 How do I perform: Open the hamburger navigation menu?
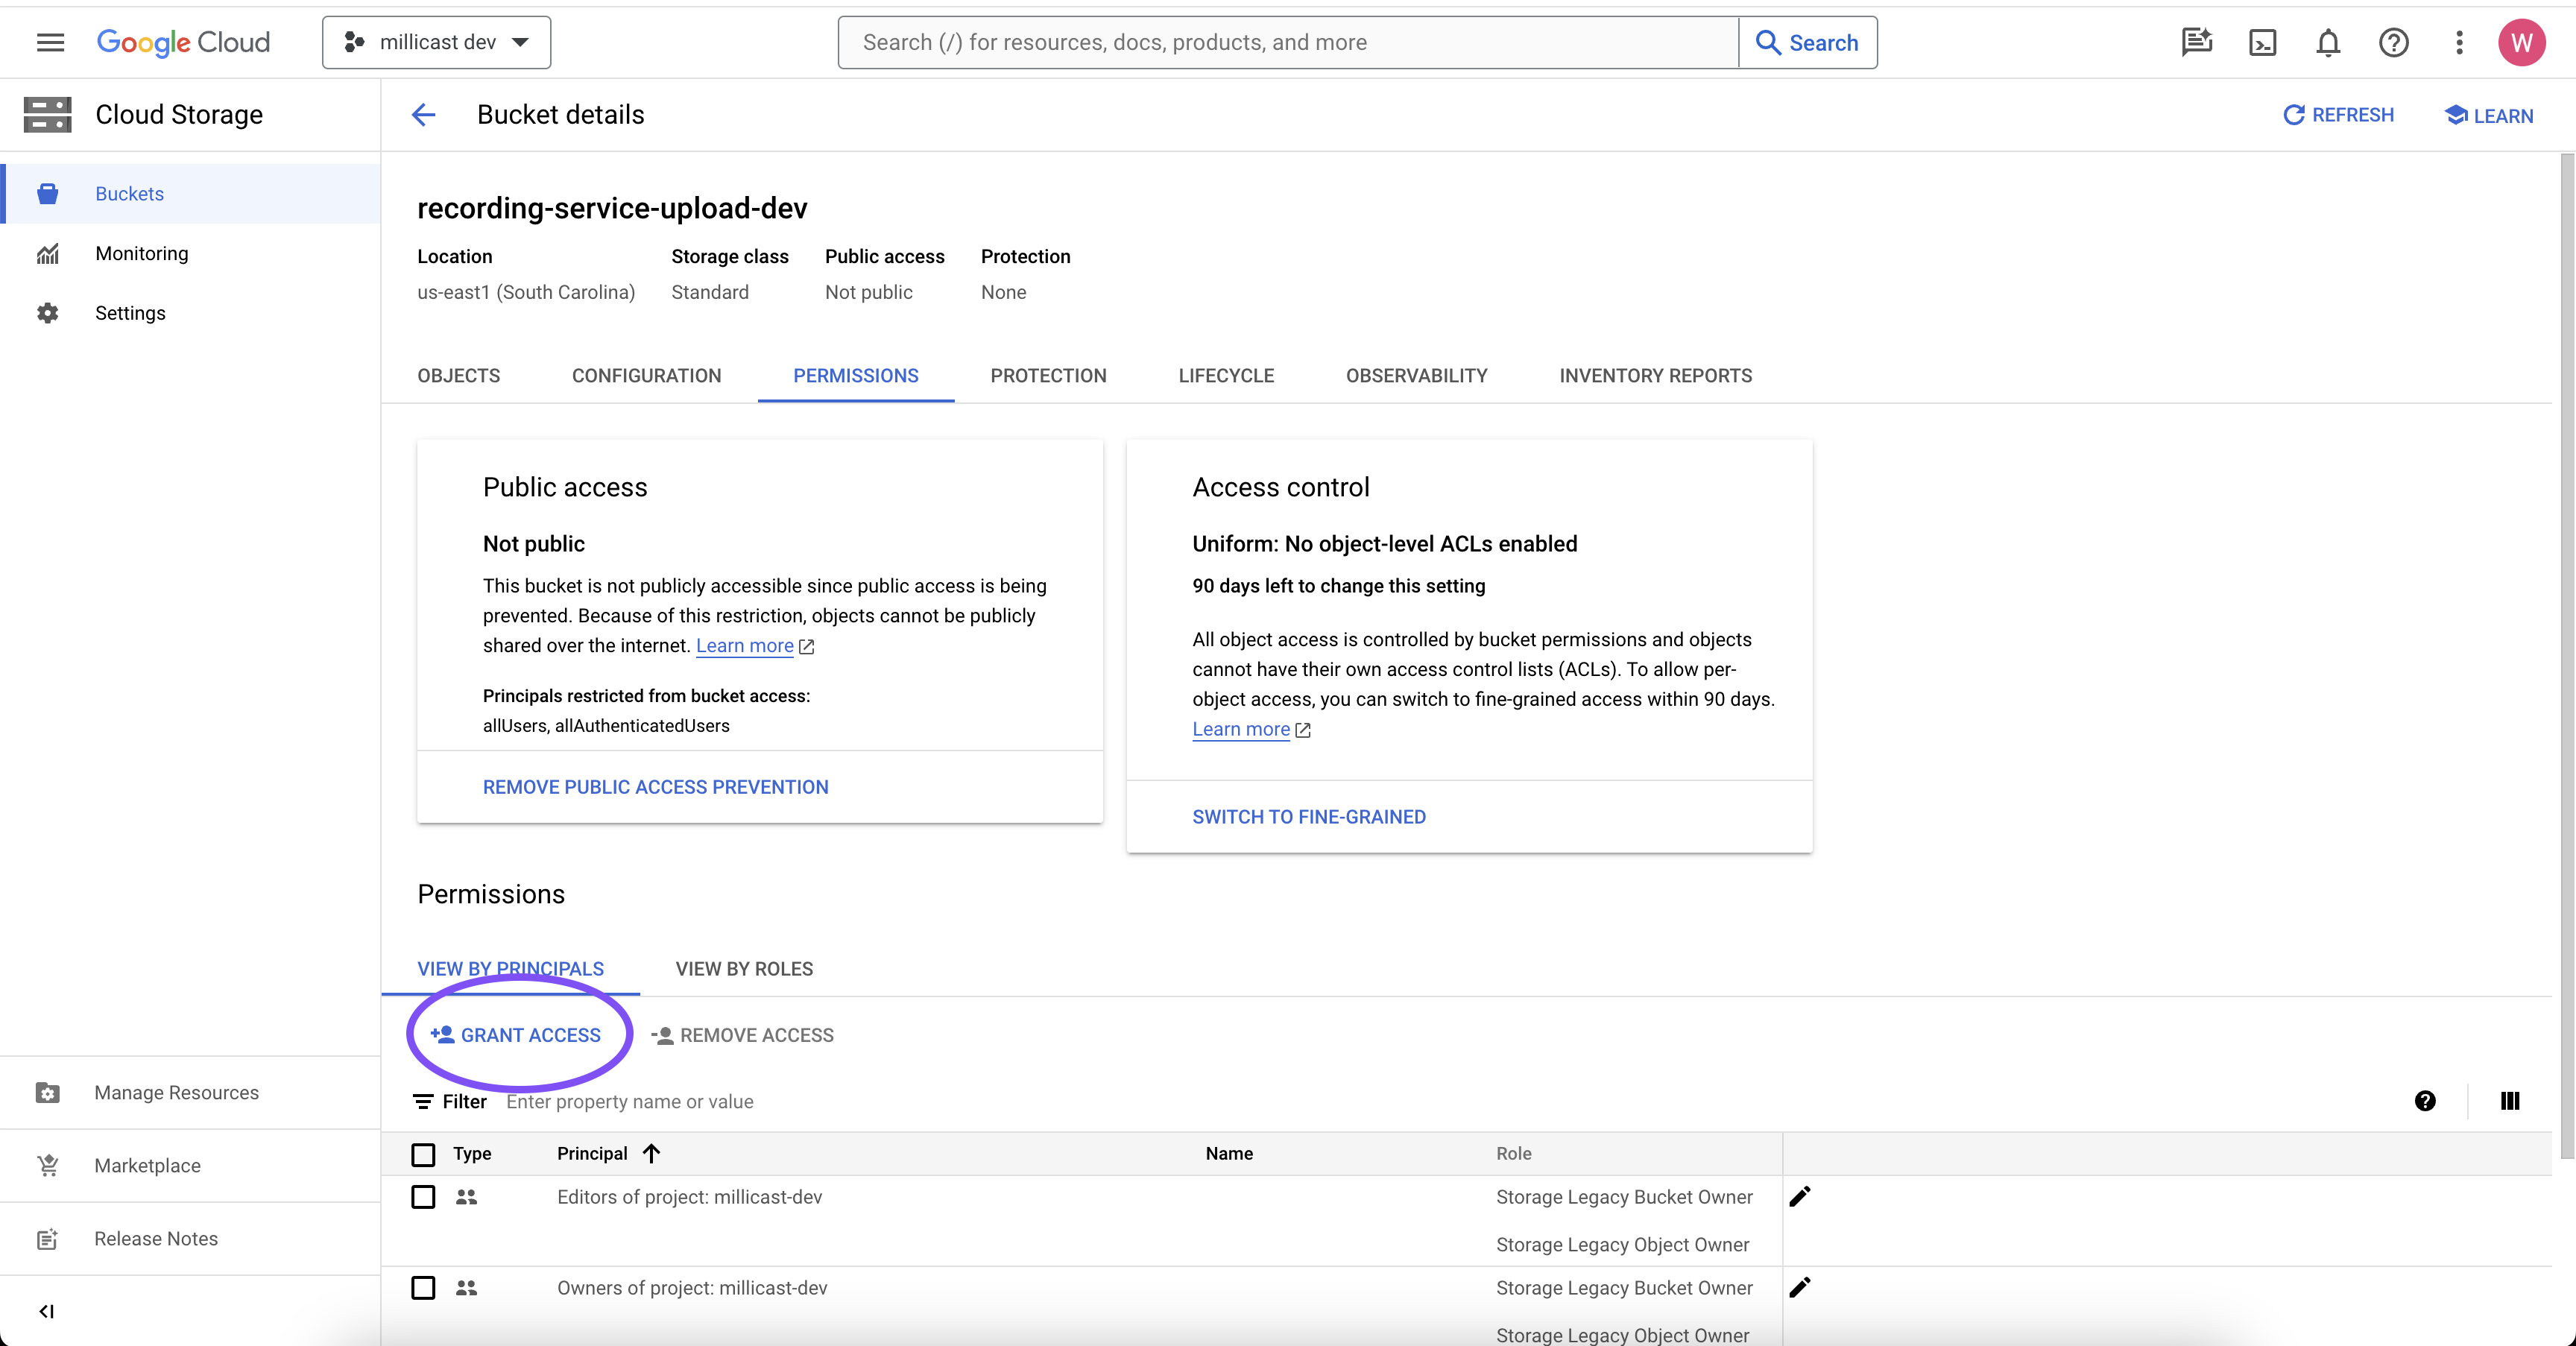(50, 42)
